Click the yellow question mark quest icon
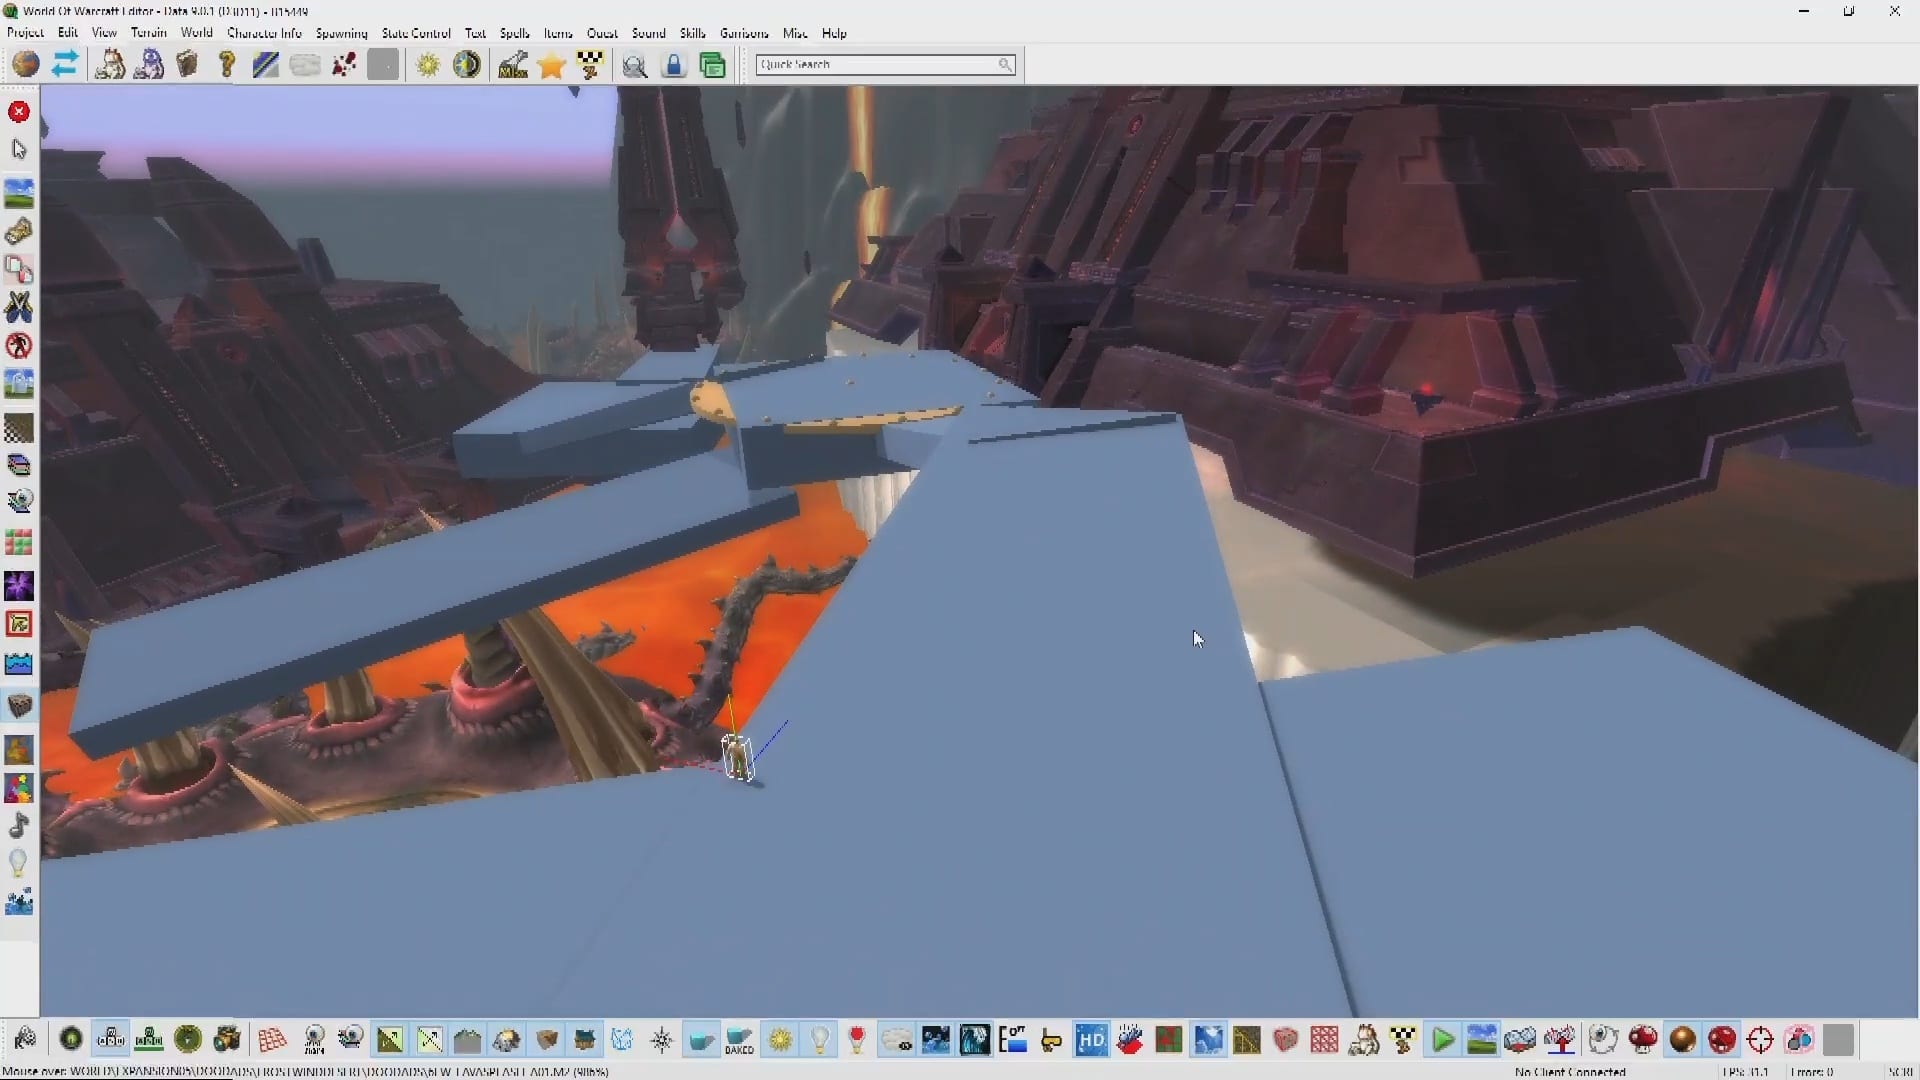The image size is (1920, 1080). pyautogui.click(x=227, y=65)
